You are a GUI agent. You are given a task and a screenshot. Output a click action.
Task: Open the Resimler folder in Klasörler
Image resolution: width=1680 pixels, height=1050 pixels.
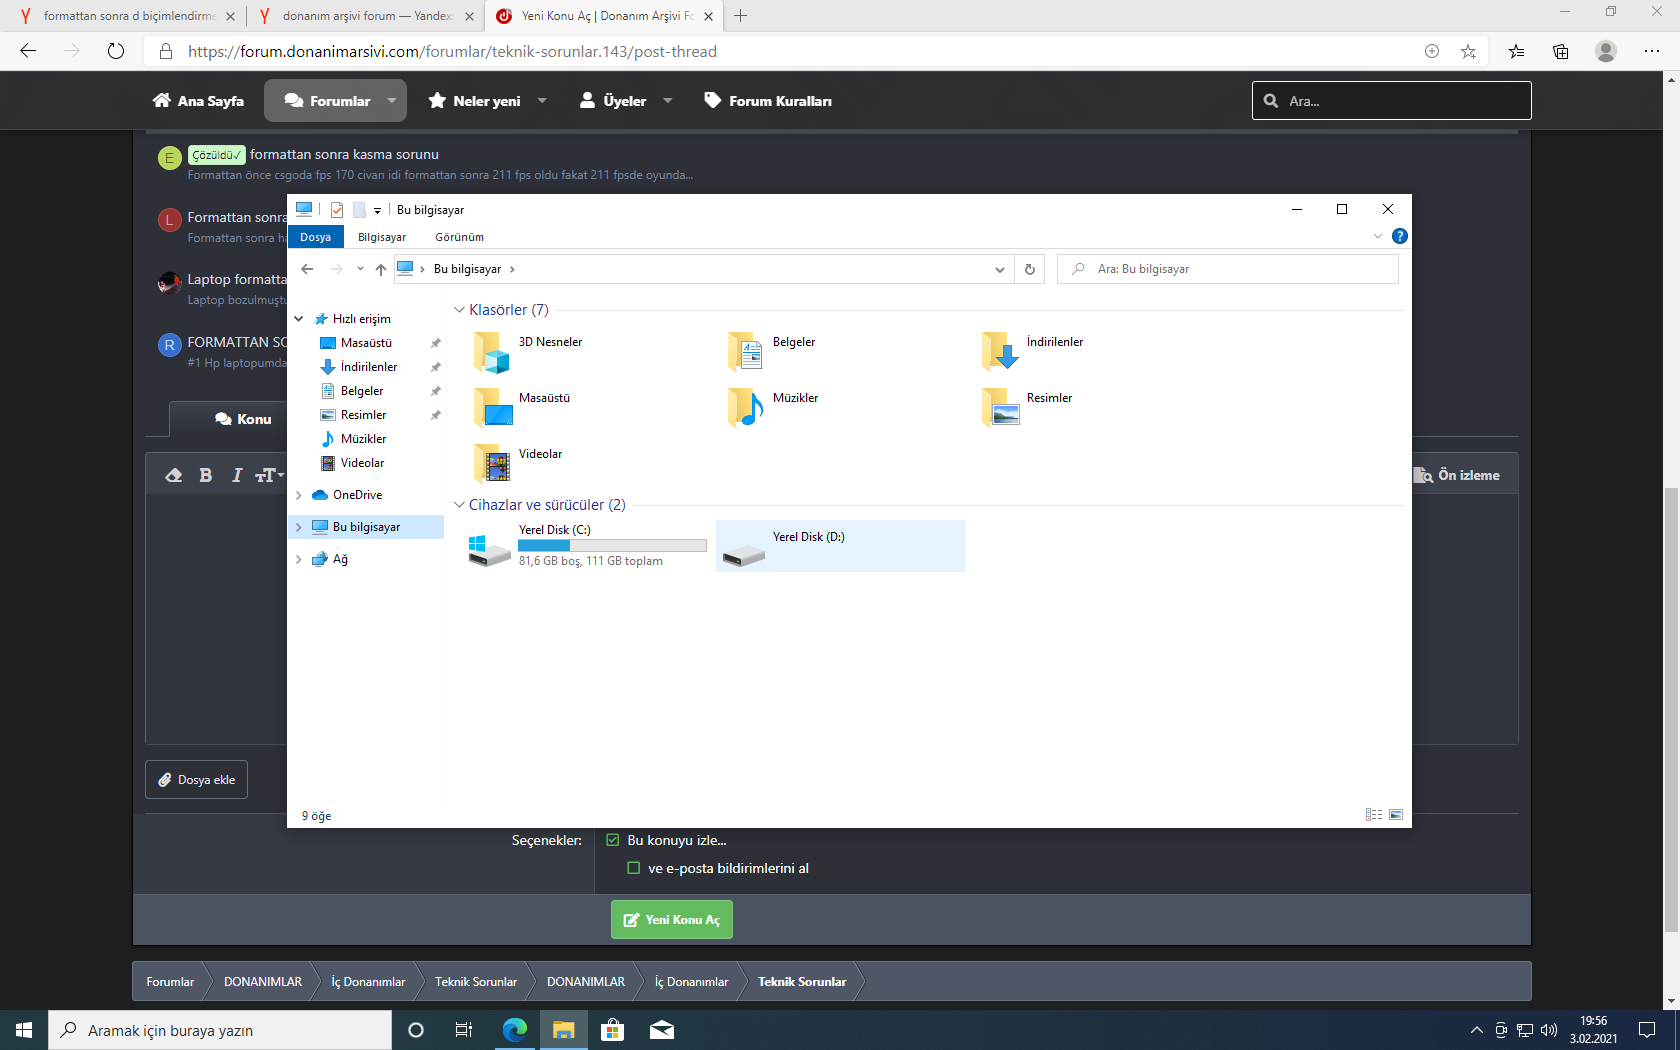[1000, 408]
